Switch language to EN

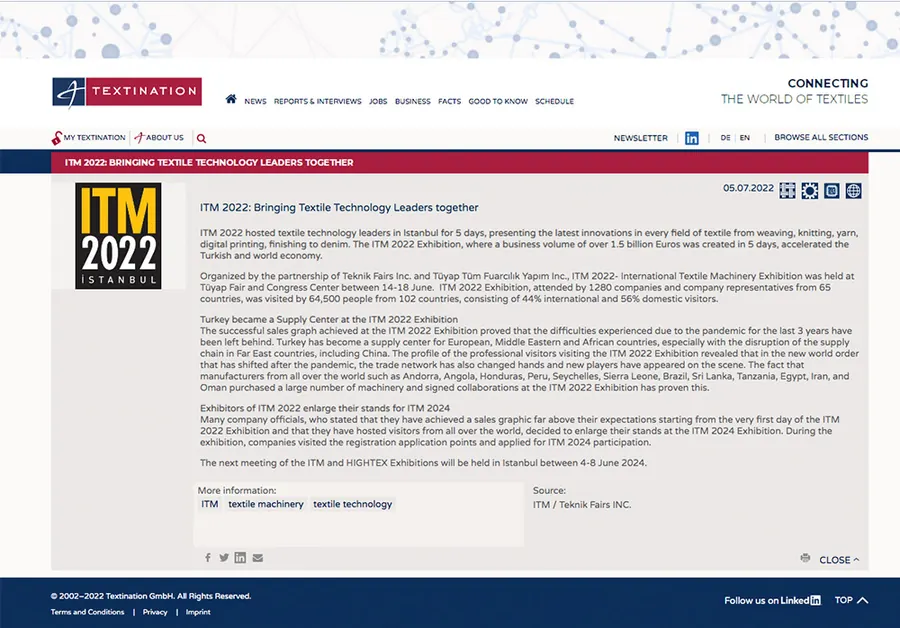click(744, 138)
